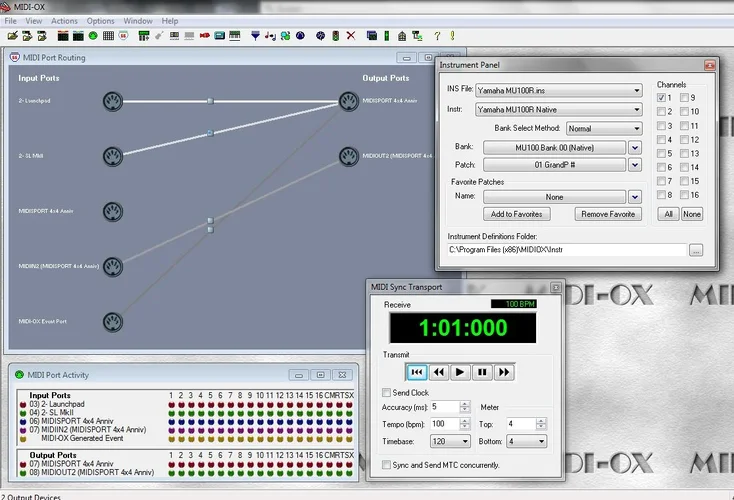Click Remove Favorite button
This screenshot has height=500, width=734.
point(608,214)
